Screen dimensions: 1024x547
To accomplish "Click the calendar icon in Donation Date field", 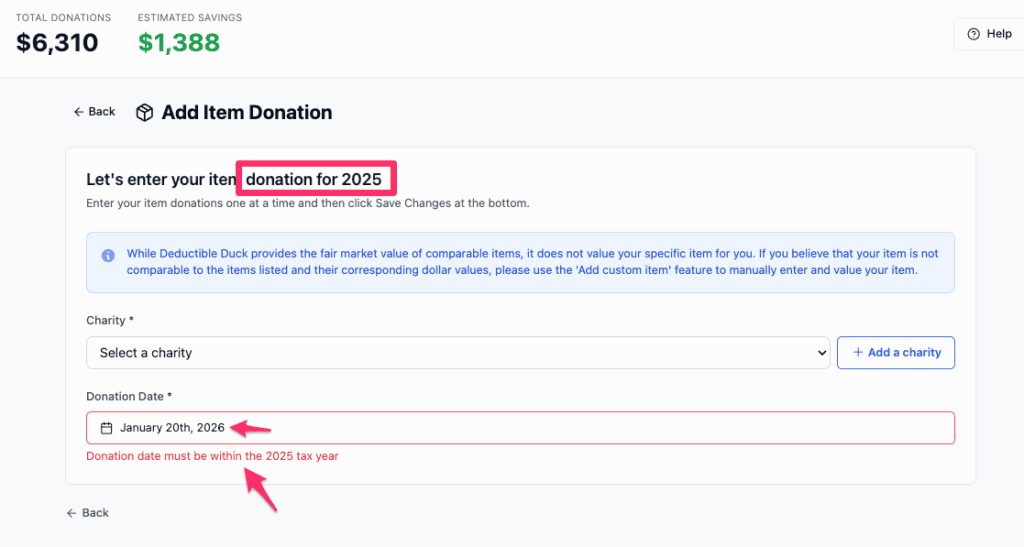I will pos(107,428).
